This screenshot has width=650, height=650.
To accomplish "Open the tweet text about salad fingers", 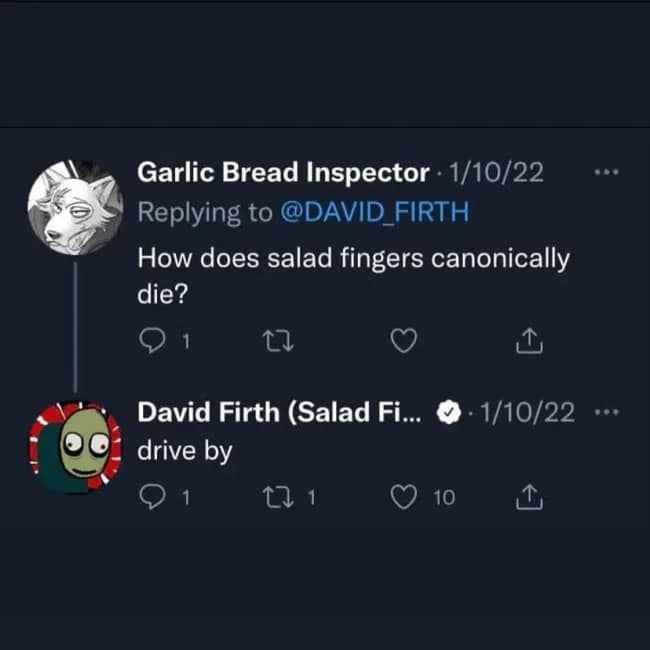I will click(x=352, y=260).
